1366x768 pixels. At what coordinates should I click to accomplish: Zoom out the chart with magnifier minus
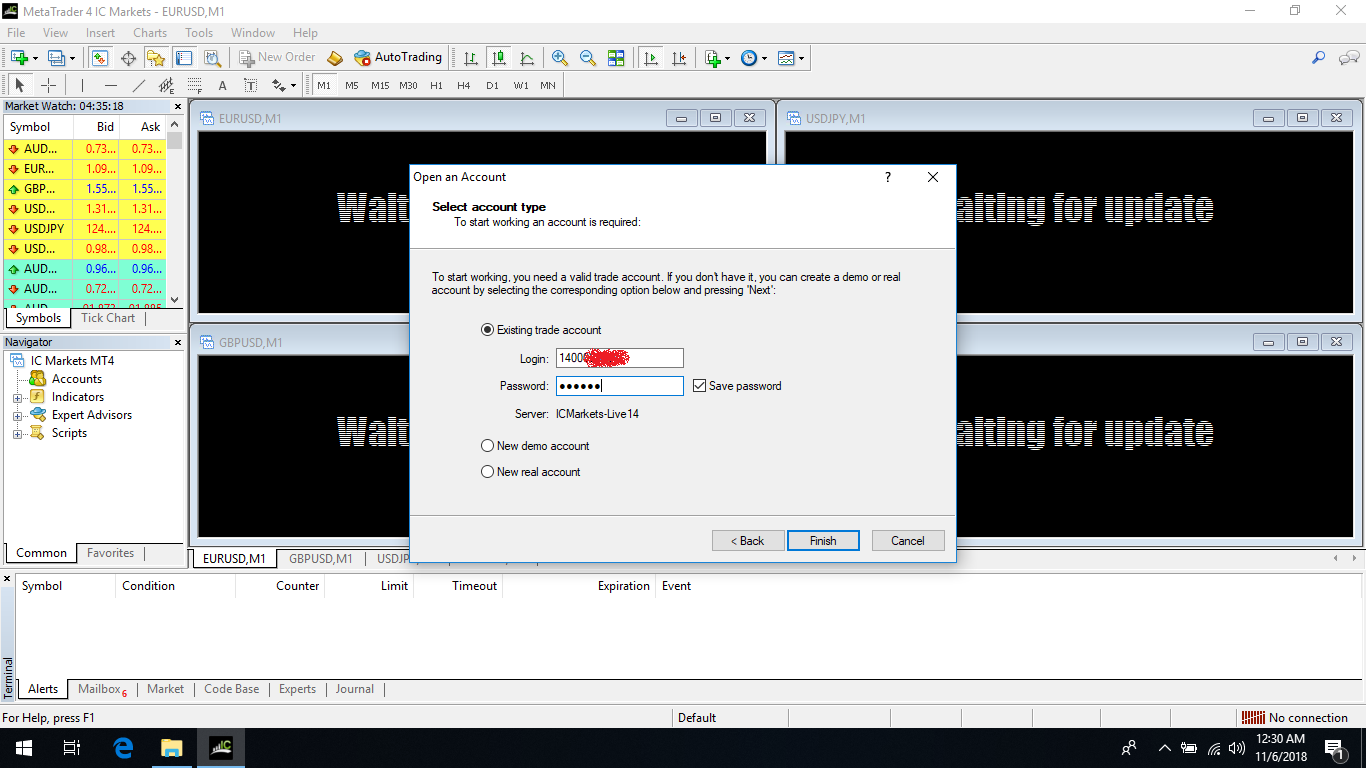pyautogui.click(x=588, y=58)
